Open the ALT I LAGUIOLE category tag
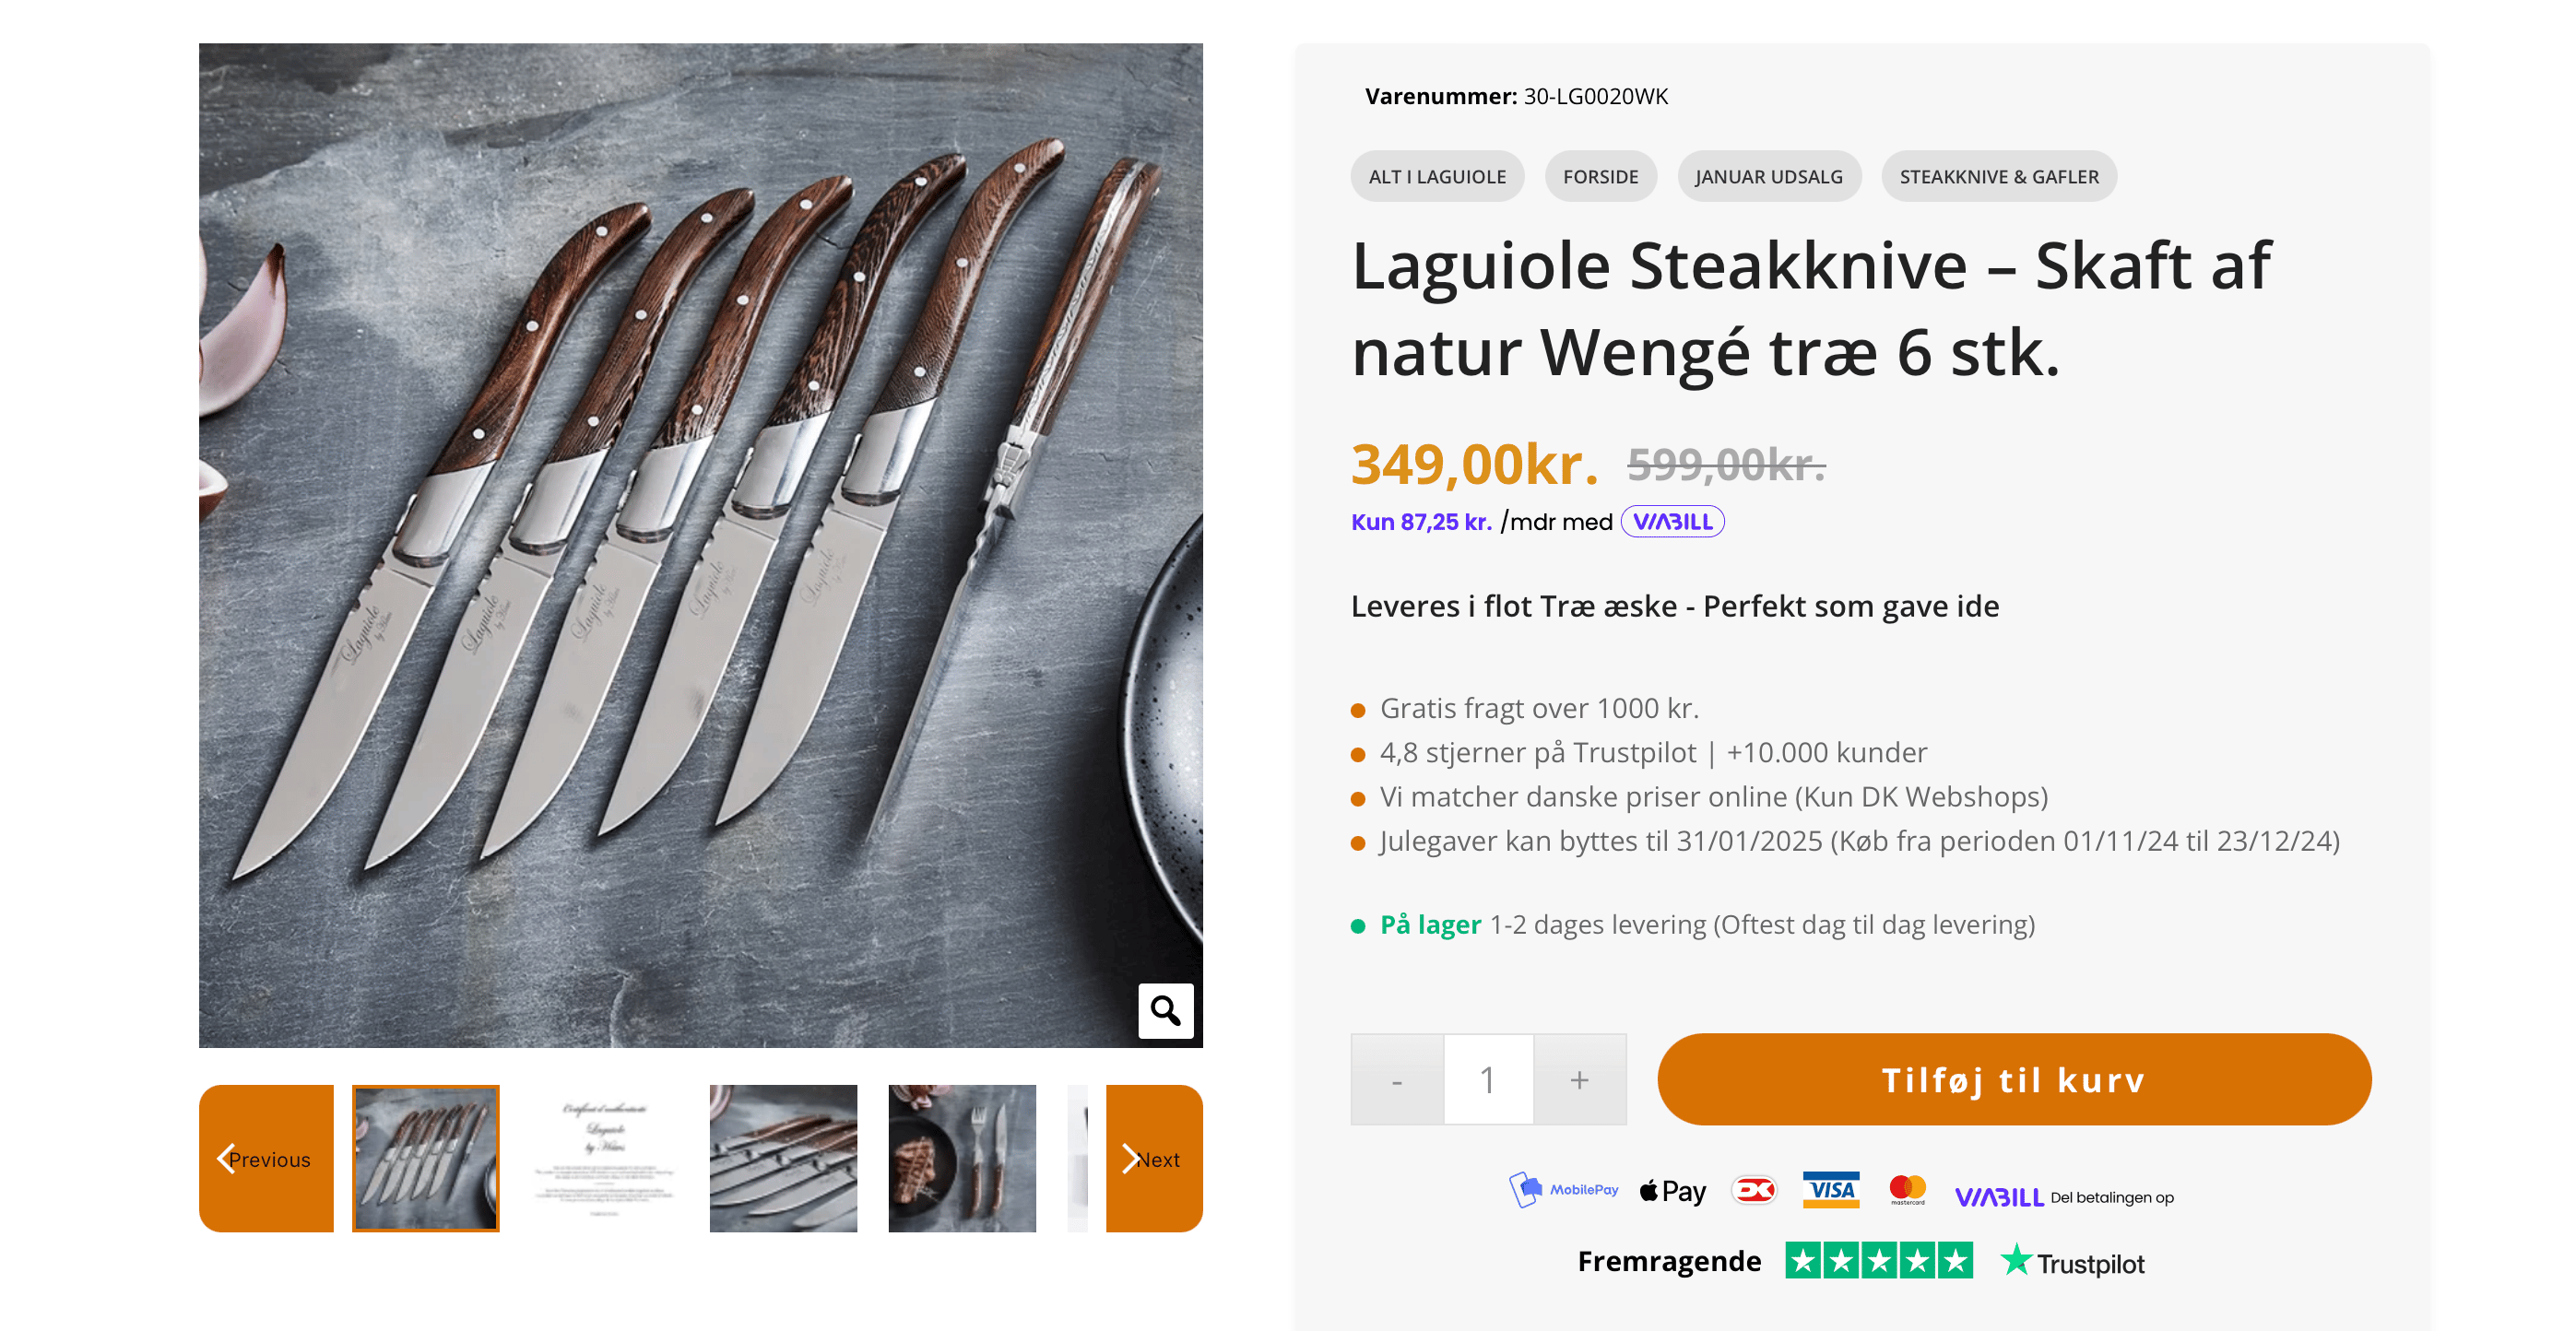Viewport: 2576px width, 1331px height. click(1436, 177)
